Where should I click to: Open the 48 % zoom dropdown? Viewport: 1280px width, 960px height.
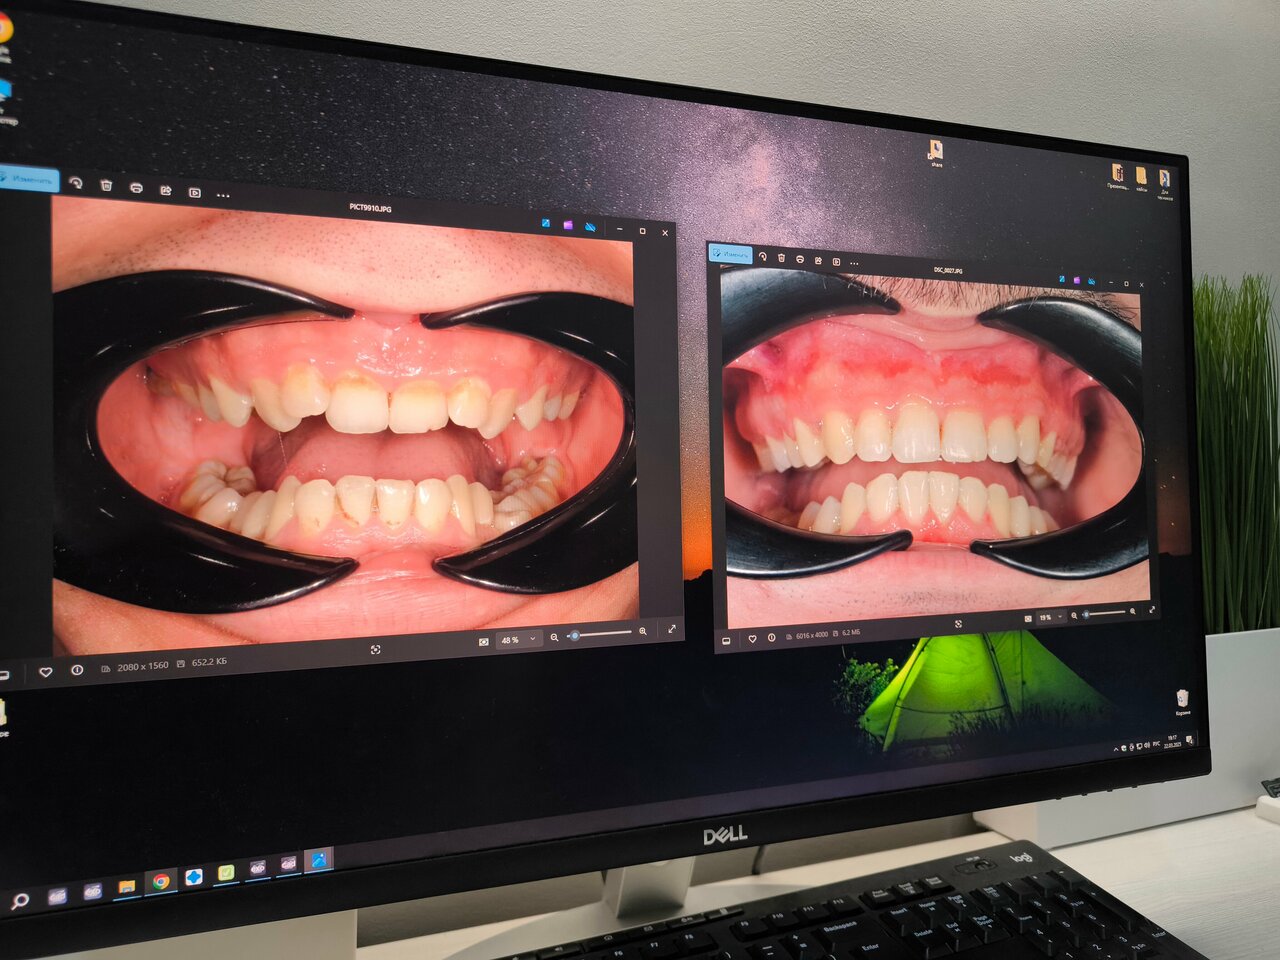(518, 639)
